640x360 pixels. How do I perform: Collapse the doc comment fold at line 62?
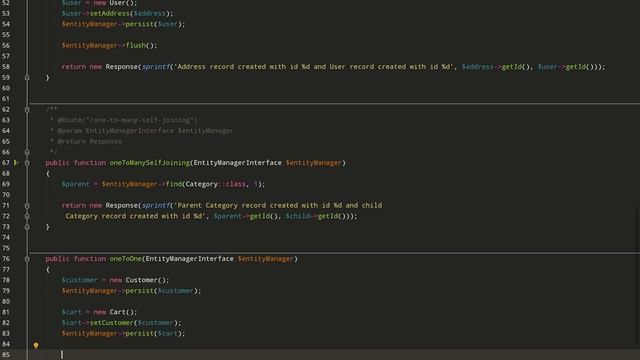[x=27, y=109]
